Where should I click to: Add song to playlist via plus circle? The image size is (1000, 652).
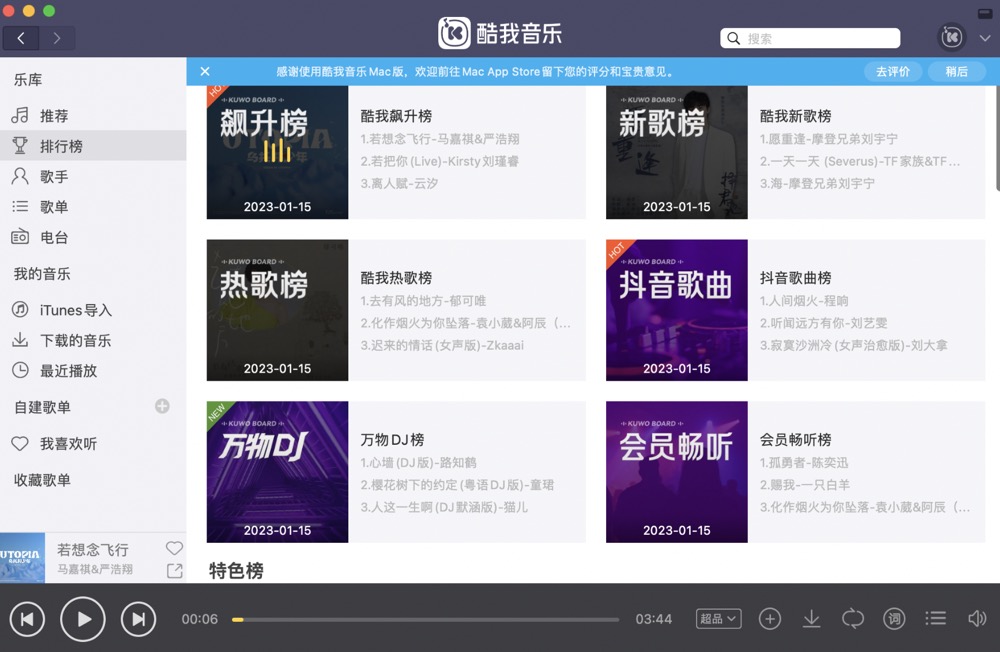point(770,618)
